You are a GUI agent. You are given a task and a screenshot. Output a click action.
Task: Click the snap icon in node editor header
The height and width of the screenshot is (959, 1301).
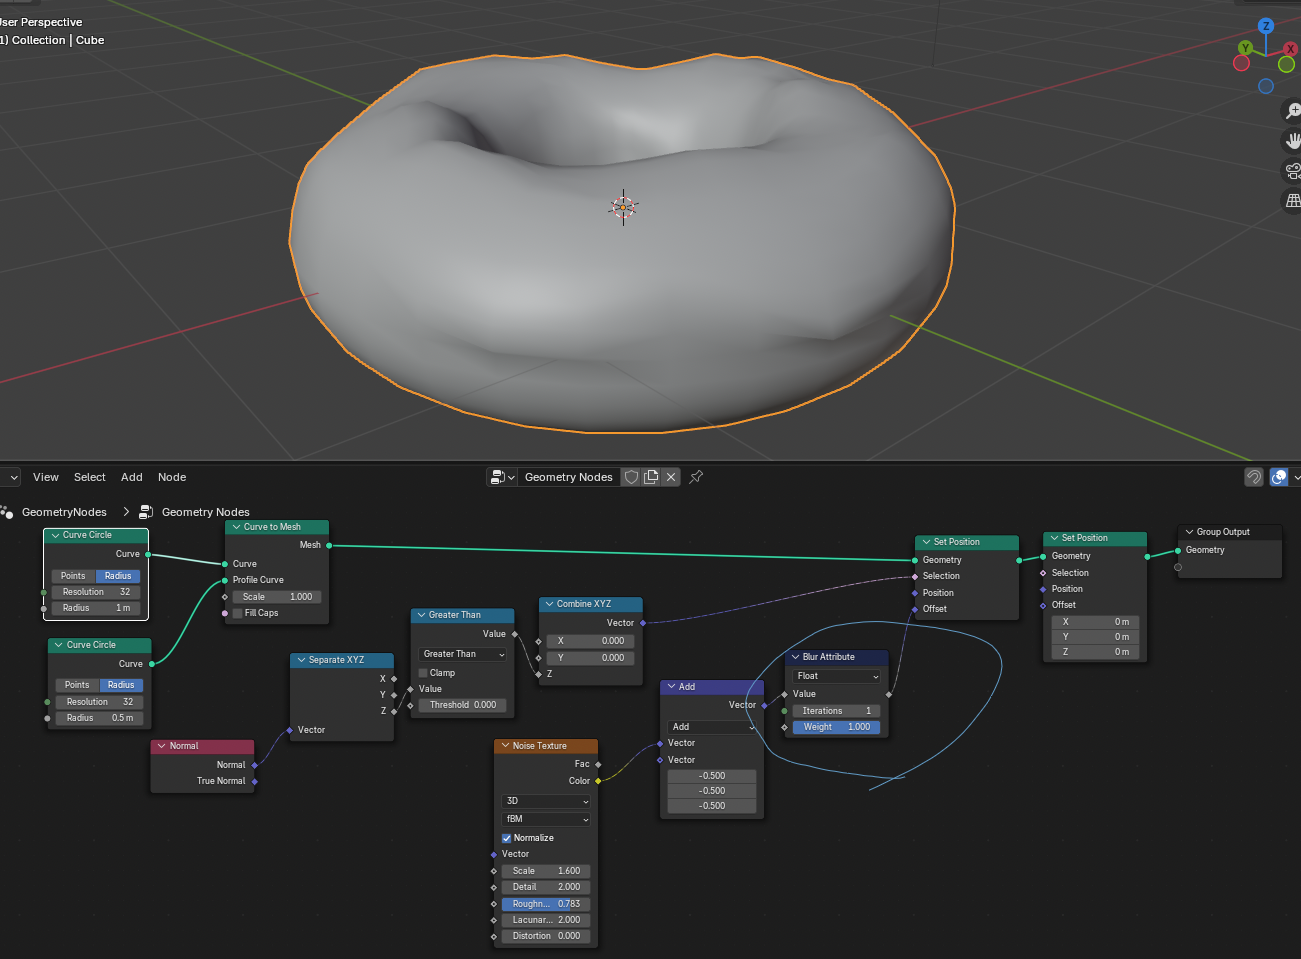pyautogui.click(x=1254, y=477)
